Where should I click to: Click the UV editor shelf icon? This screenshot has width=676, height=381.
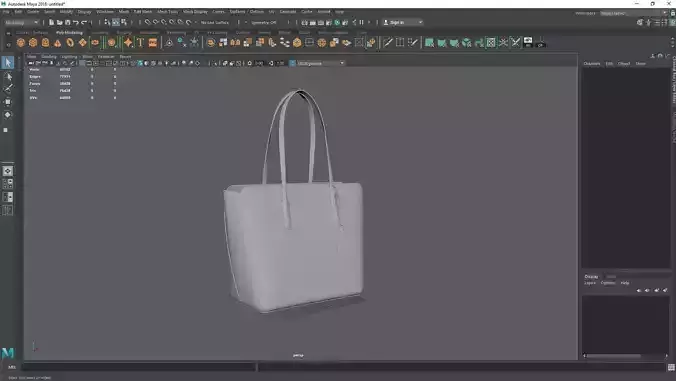click(491, 42)
